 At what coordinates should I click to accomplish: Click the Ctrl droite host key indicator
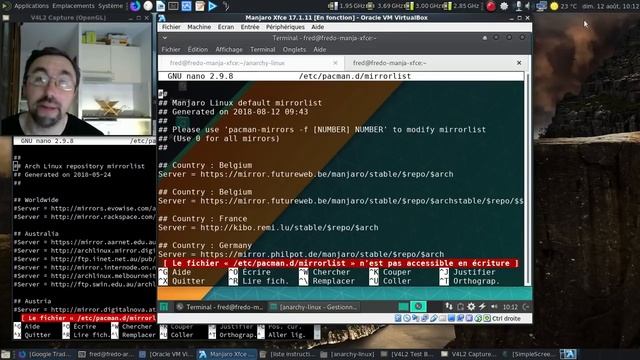click(x=506, y=318)
